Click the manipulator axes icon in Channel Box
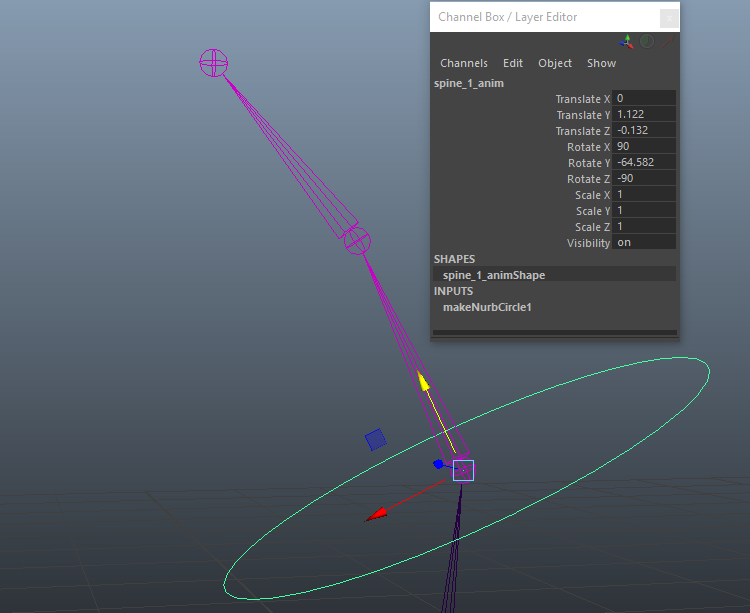 point(626,42)
